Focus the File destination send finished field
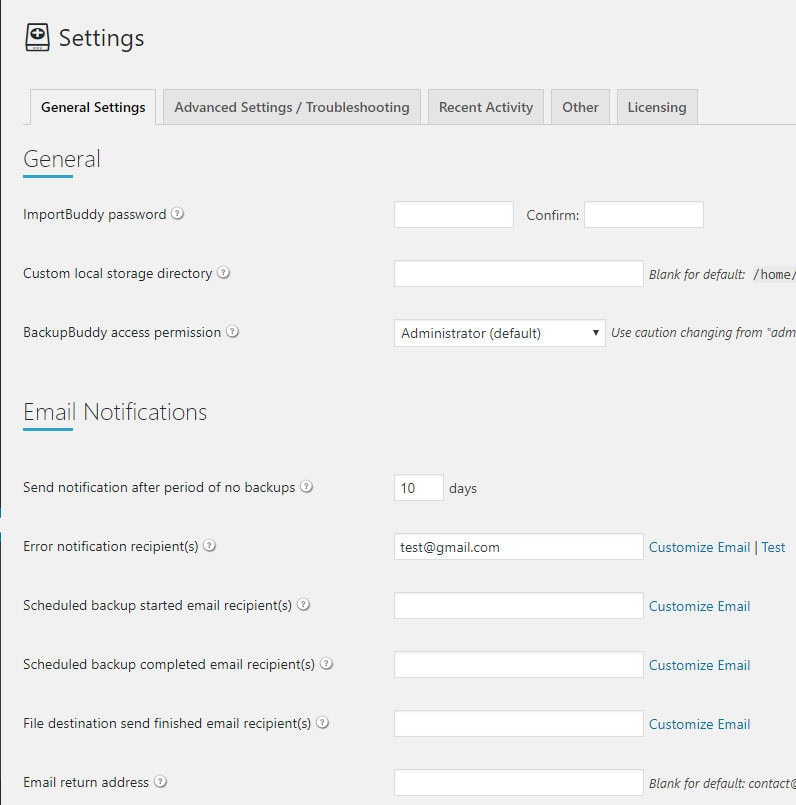The image size is (796, 805). coord(519,724)
